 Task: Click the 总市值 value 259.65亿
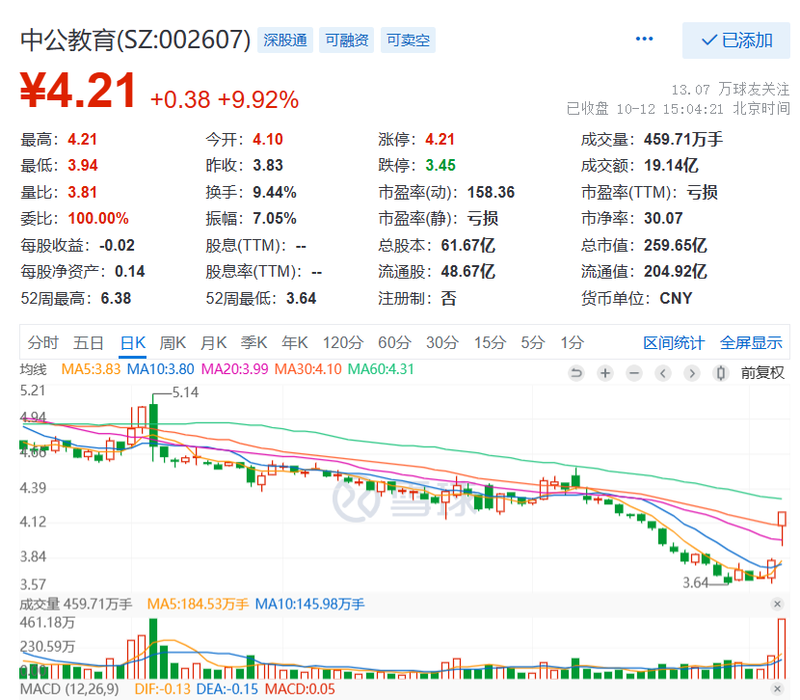676,245
